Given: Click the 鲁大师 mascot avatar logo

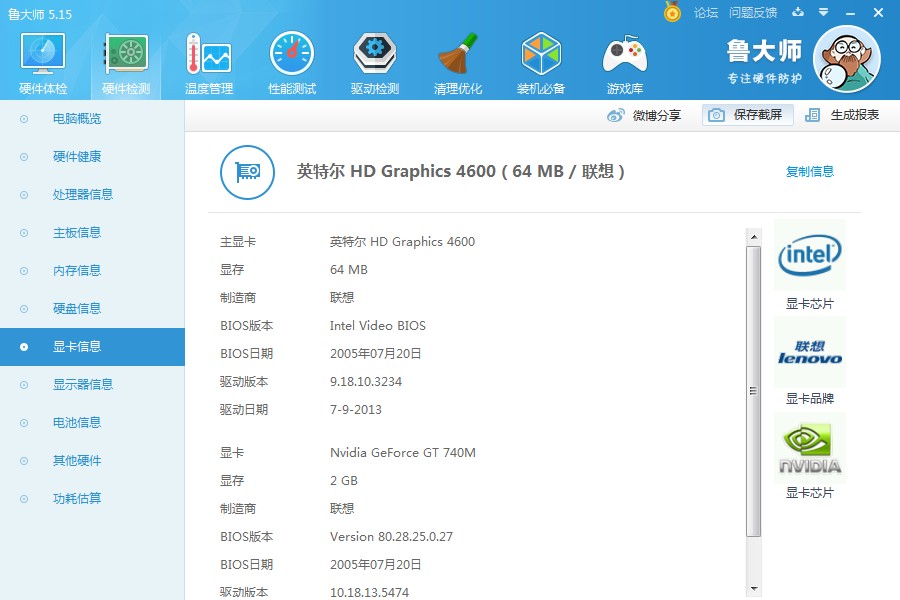Looking at the screenshot, I should [846, 57].
